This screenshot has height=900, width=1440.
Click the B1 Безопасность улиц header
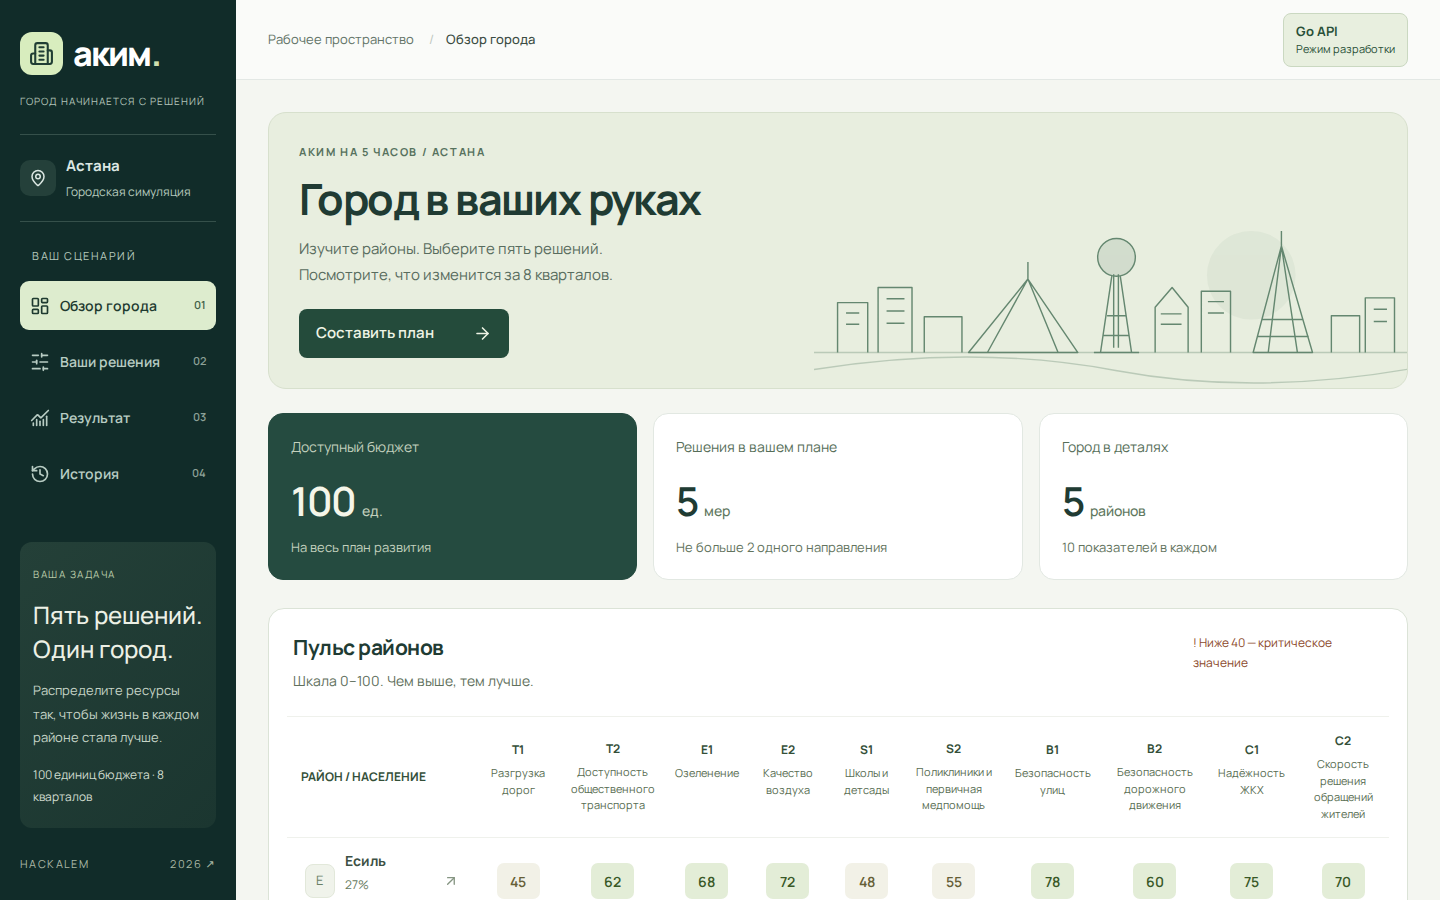coord(1053,770)
